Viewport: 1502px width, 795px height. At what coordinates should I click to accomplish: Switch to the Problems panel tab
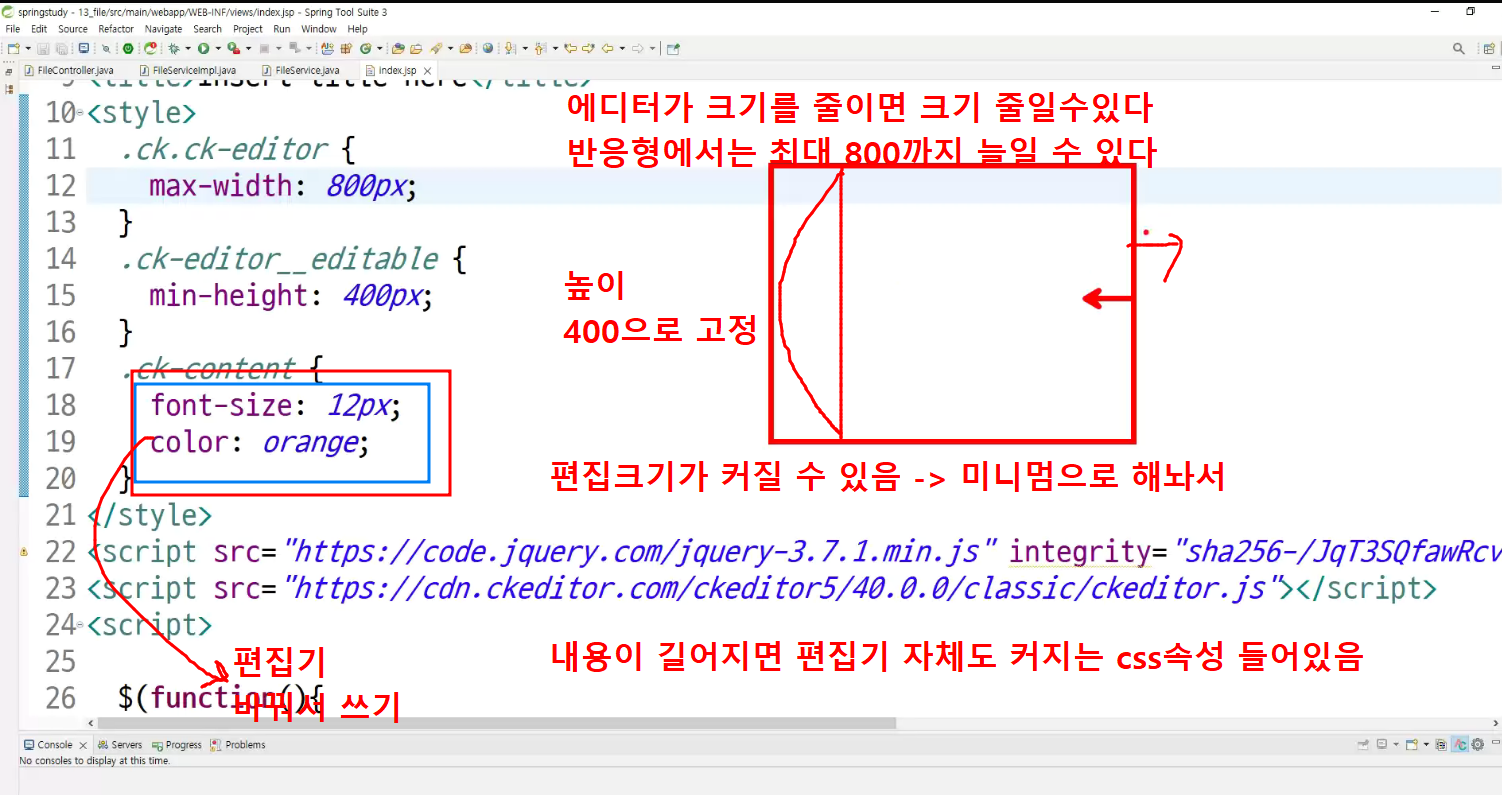[x=238, y=745]
